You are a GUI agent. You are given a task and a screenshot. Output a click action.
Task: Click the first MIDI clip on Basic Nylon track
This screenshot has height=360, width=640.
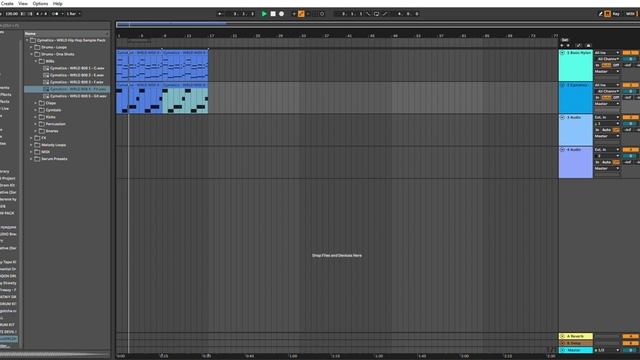[x=139, y=67]
